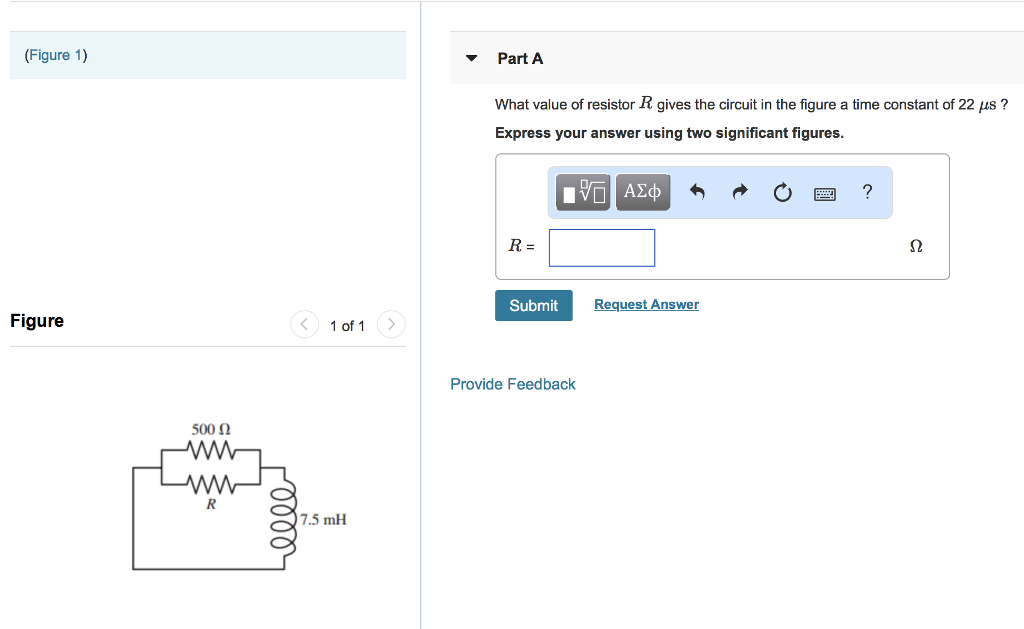Request the answer for this problem
Screen dimensions: 1024x629
[646, 304]
